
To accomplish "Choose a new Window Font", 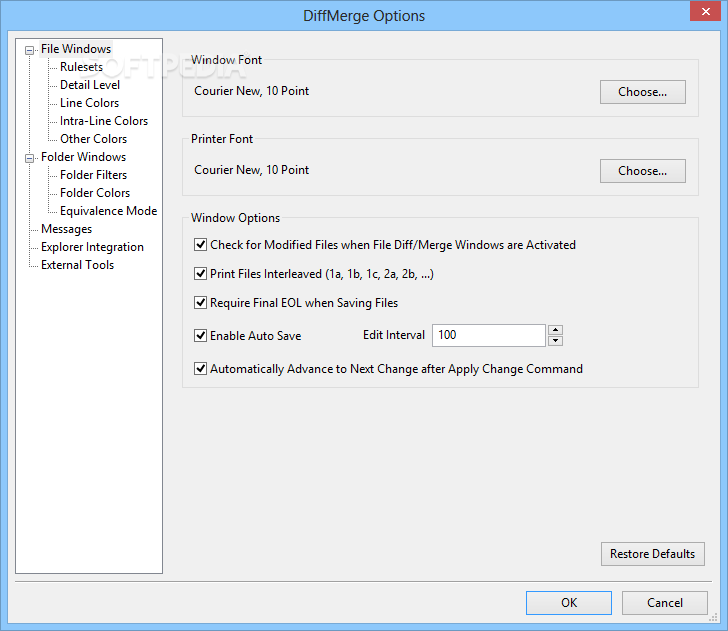I will [643, 92].
